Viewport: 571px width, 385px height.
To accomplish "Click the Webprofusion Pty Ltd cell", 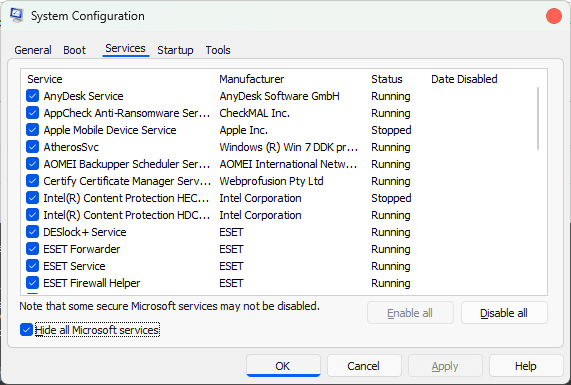I will [x=271, y=181].
